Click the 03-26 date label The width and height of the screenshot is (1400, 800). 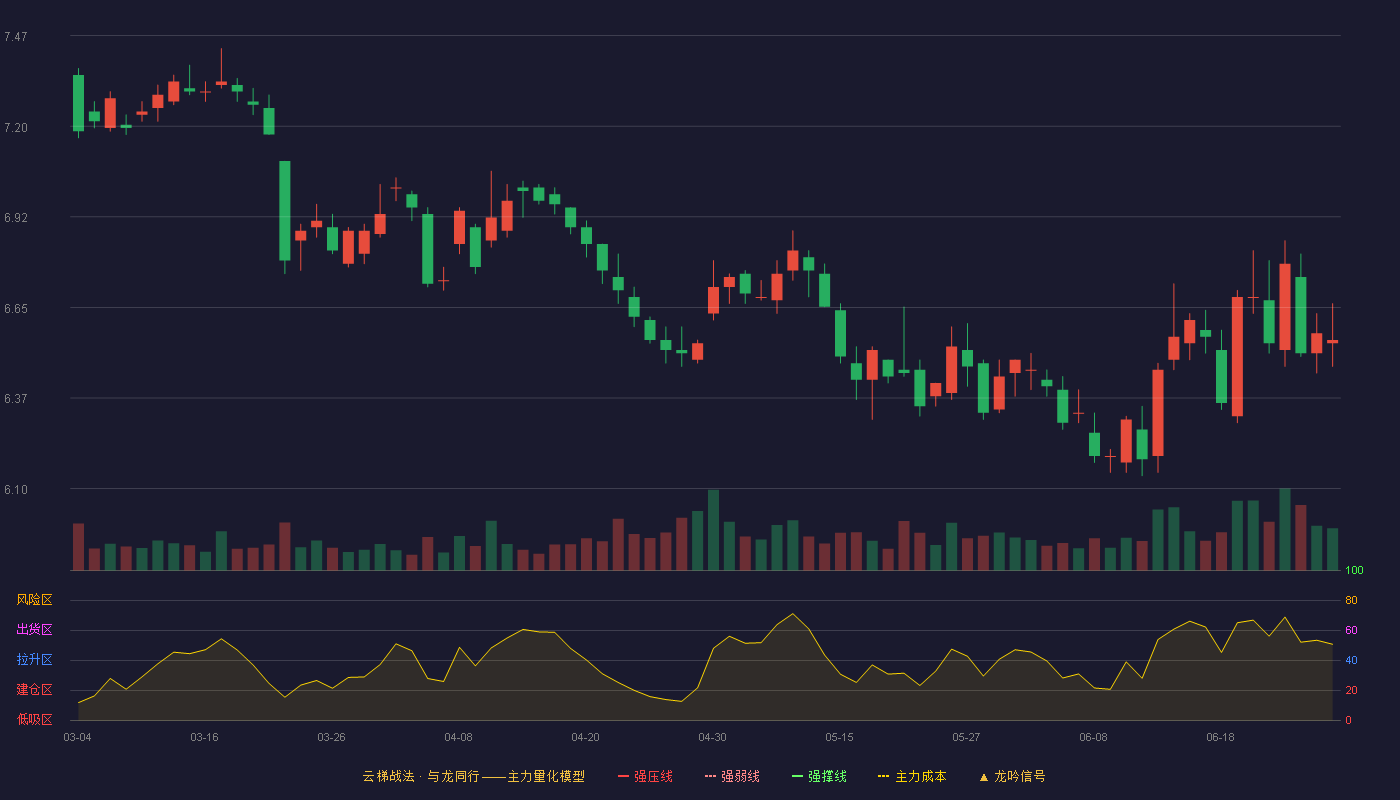[331, 737]
